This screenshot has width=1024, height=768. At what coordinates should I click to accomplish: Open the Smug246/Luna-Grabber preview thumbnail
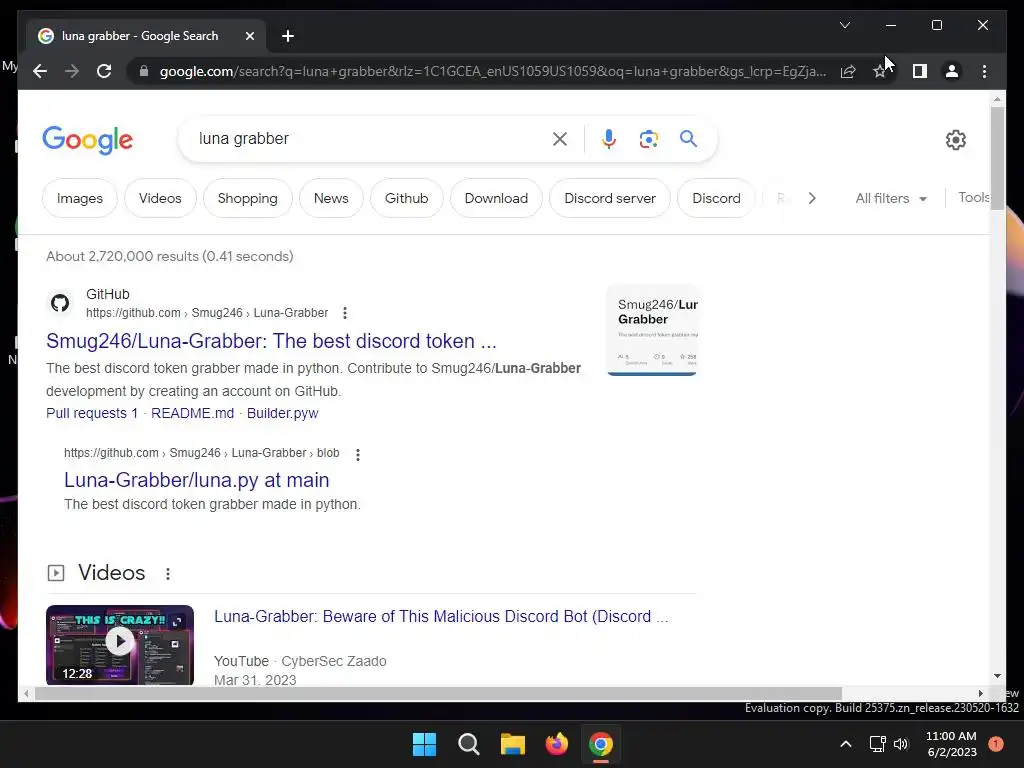click(652, 330)
